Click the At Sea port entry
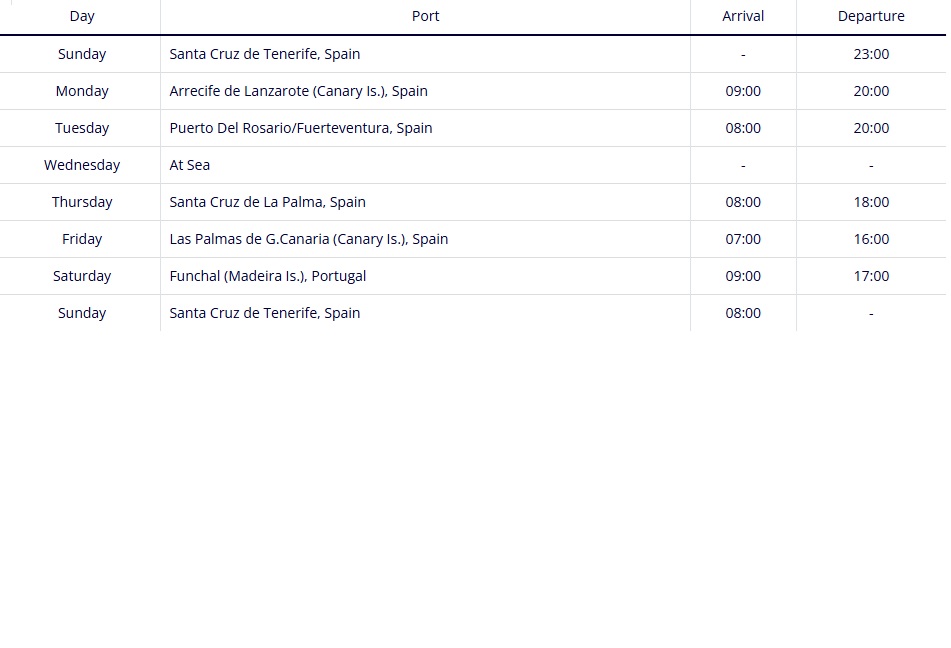951x648 pixels. (190, 165)
